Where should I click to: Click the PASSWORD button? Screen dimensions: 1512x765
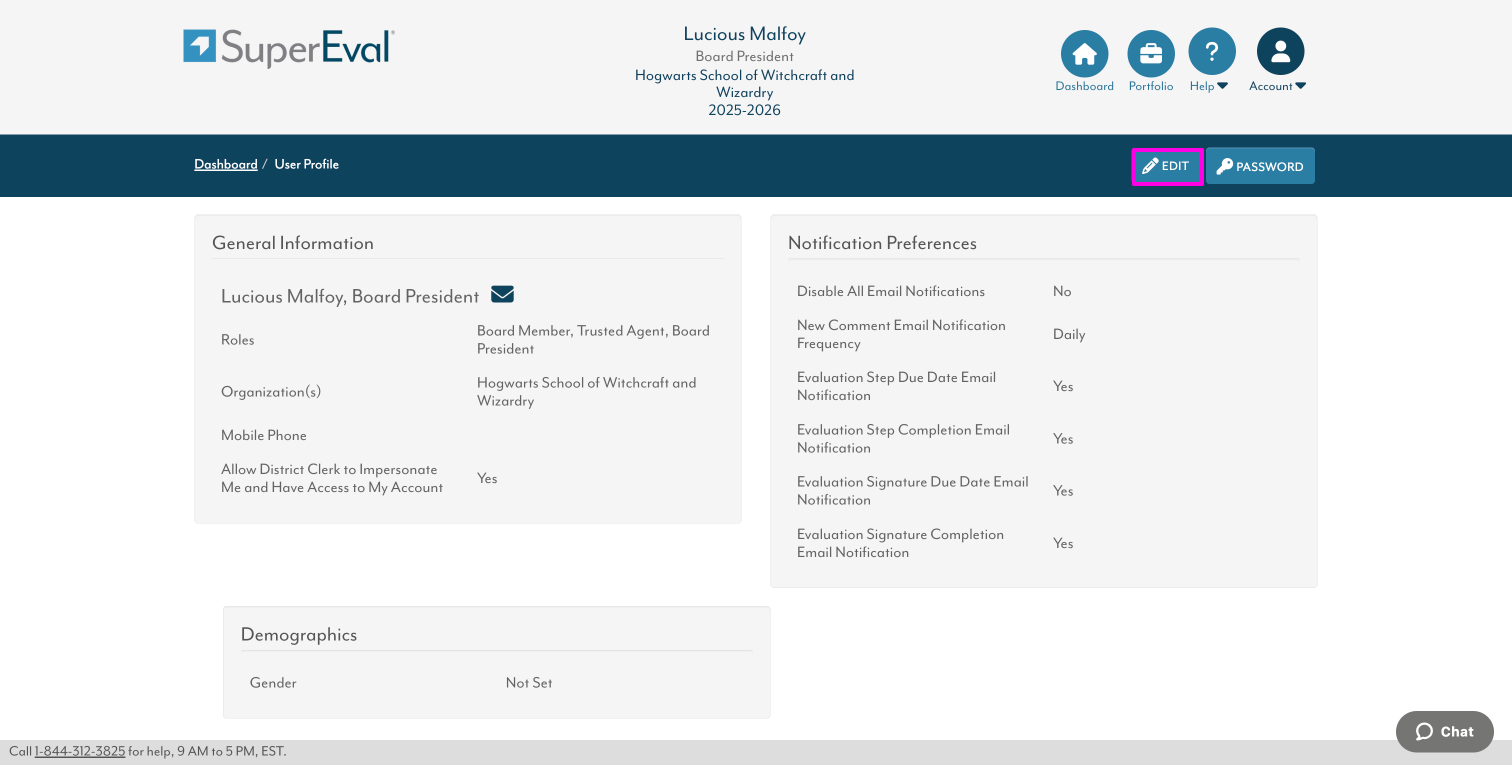(x=1260, y=167)
